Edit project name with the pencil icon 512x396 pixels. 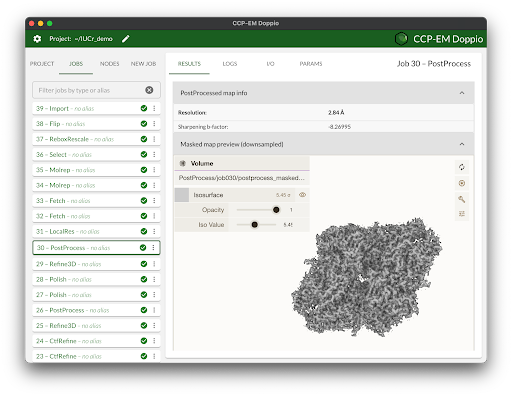tap(126, 39)
